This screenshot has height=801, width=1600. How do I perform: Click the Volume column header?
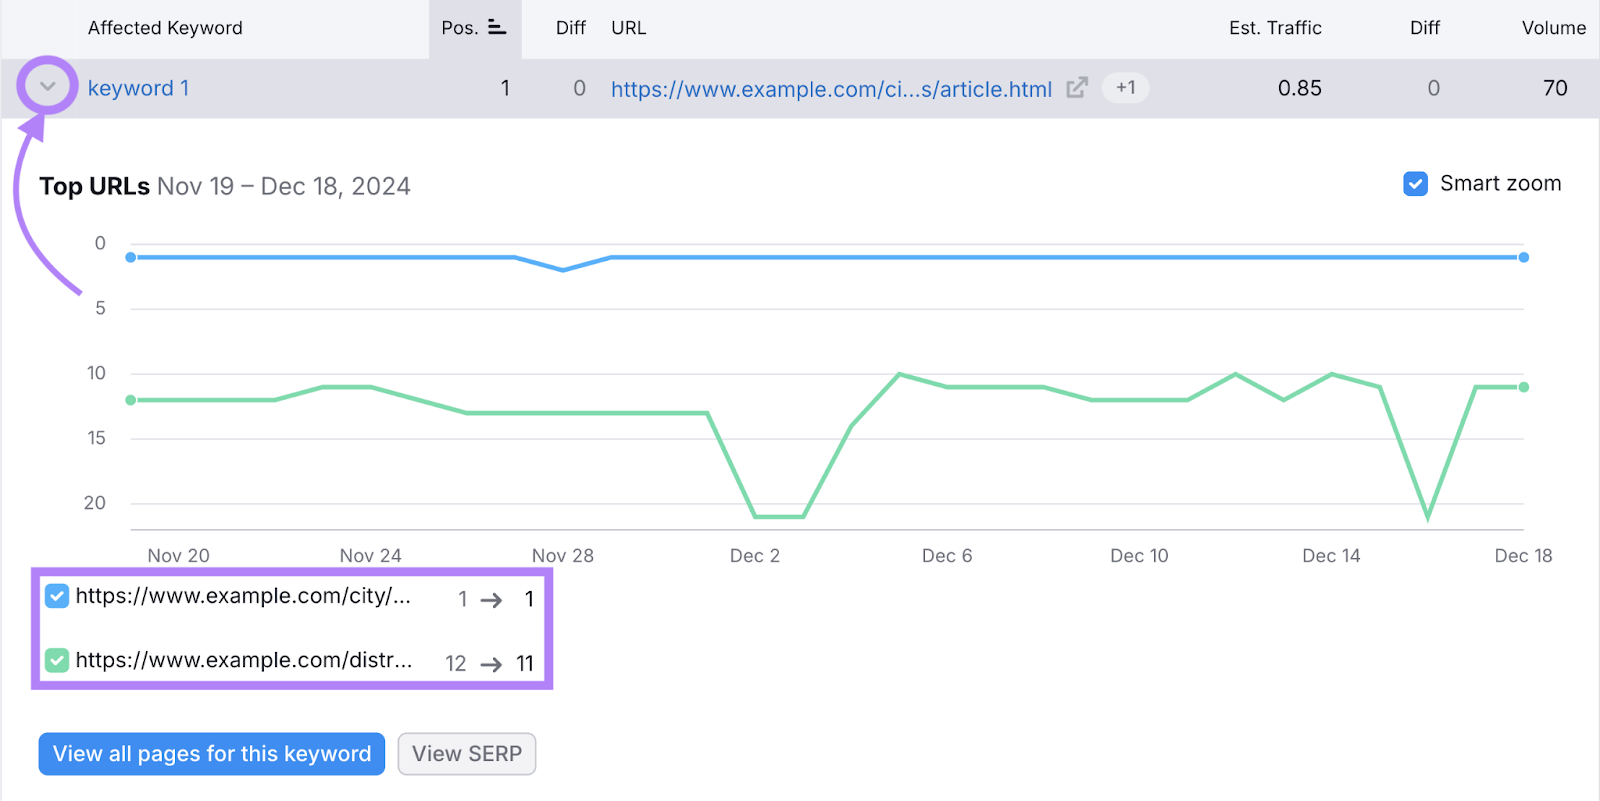1554,28
